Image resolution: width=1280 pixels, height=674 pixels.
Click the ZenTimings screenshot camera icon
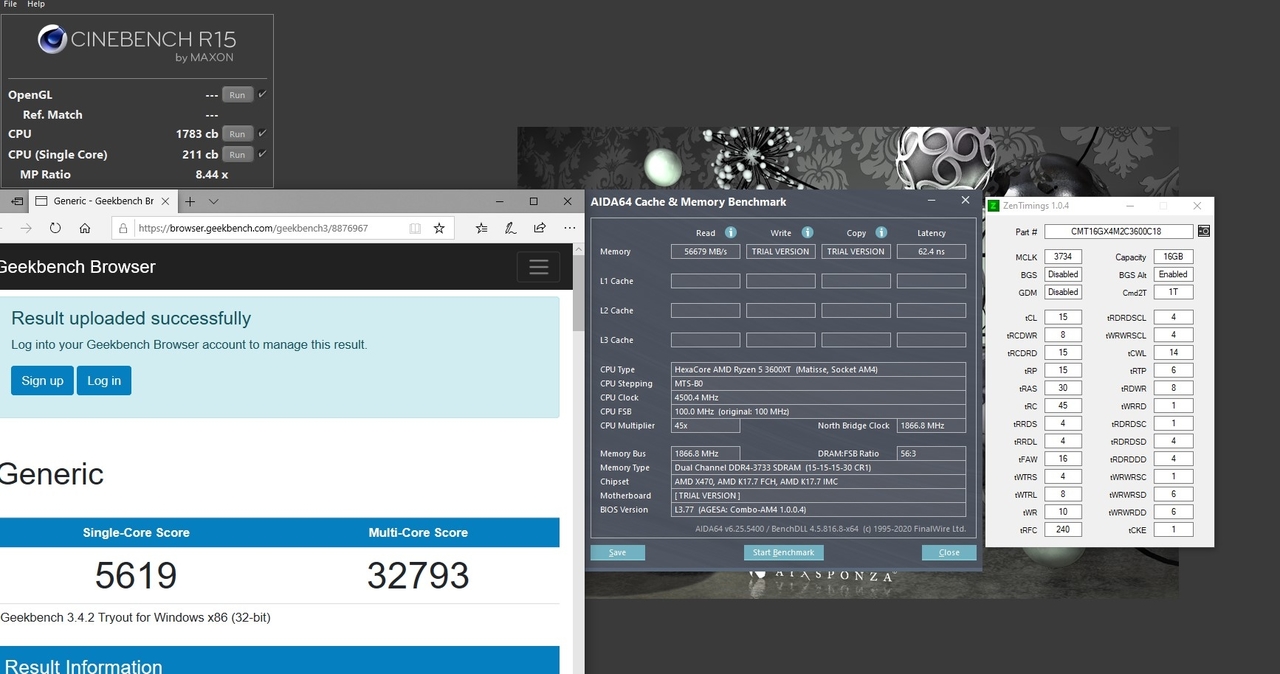coord(1204,231)
